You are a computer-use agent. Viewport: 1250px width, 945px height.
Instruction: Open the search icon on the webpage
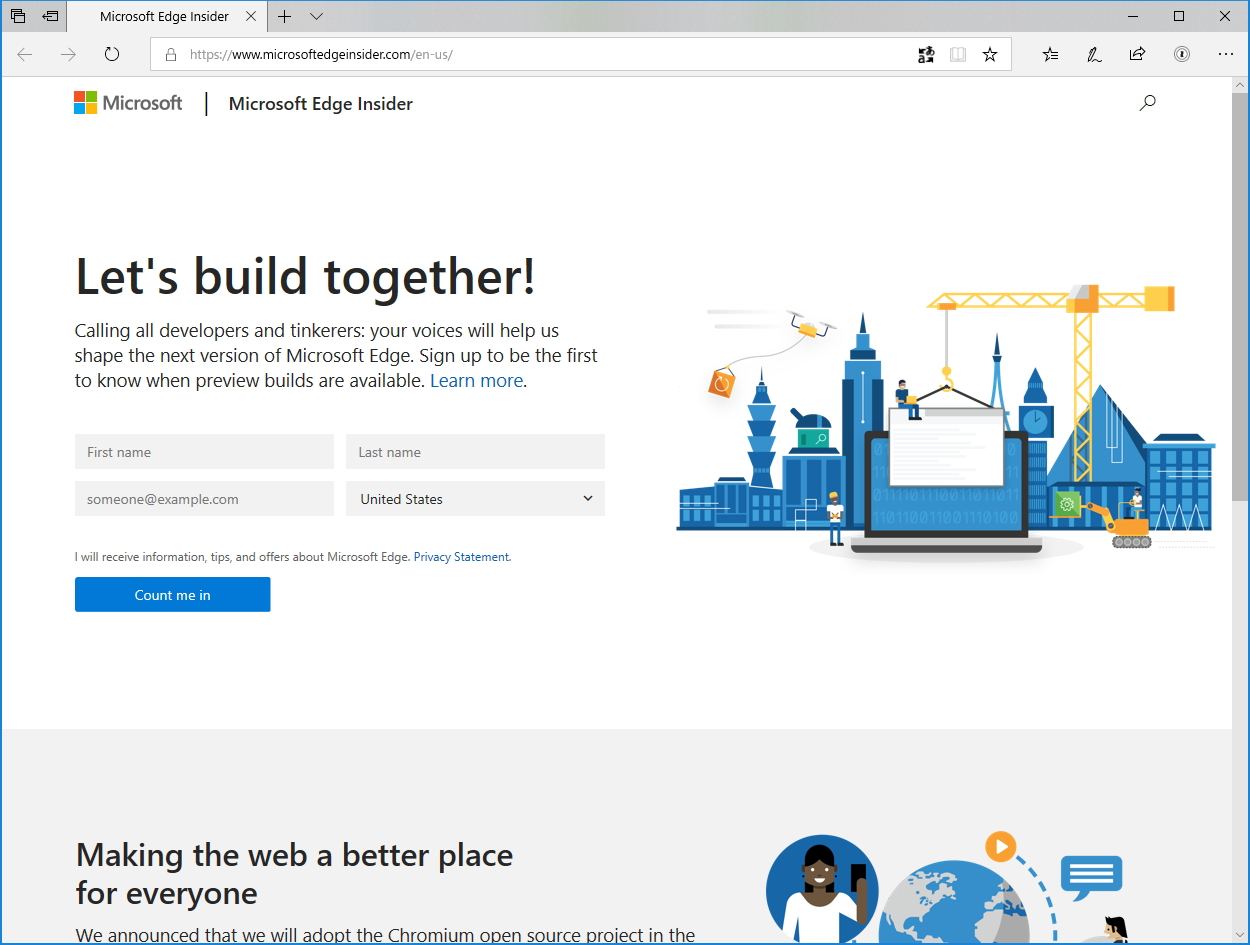point(1148,102)
